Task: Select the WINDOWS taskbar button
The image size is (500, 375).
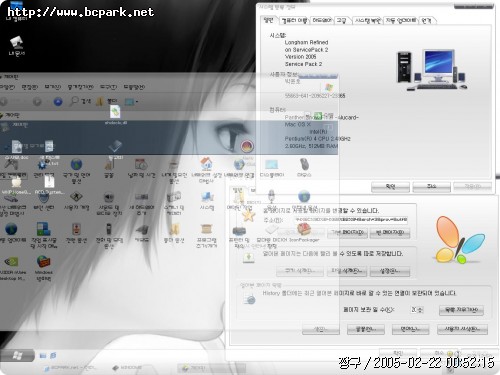Action: tap(128, 368)
